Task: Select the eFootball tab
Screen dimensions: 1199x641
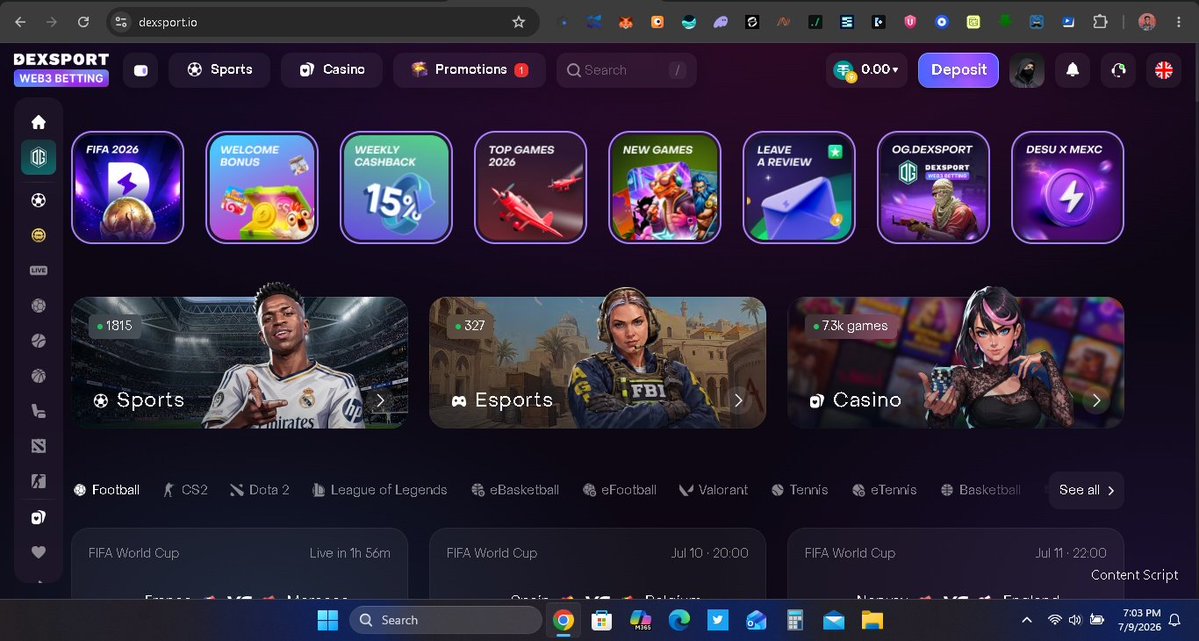Action: 619,490
